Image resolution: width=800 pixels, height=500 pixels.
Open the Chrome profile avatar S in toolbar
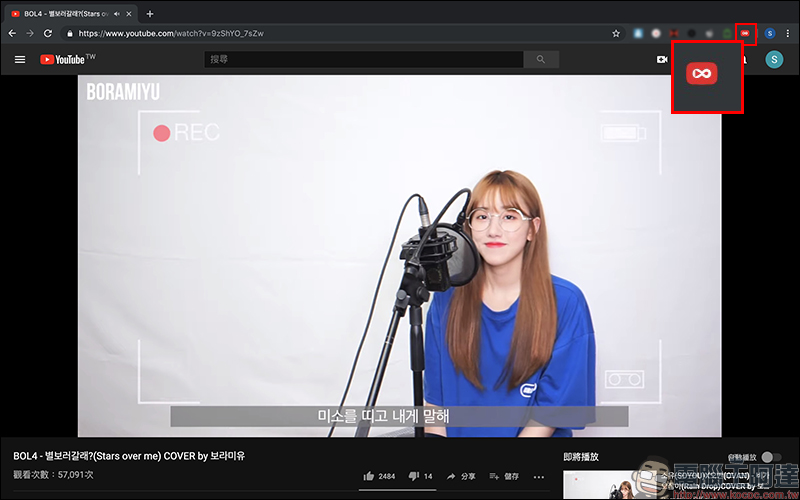tap(770, 33)
